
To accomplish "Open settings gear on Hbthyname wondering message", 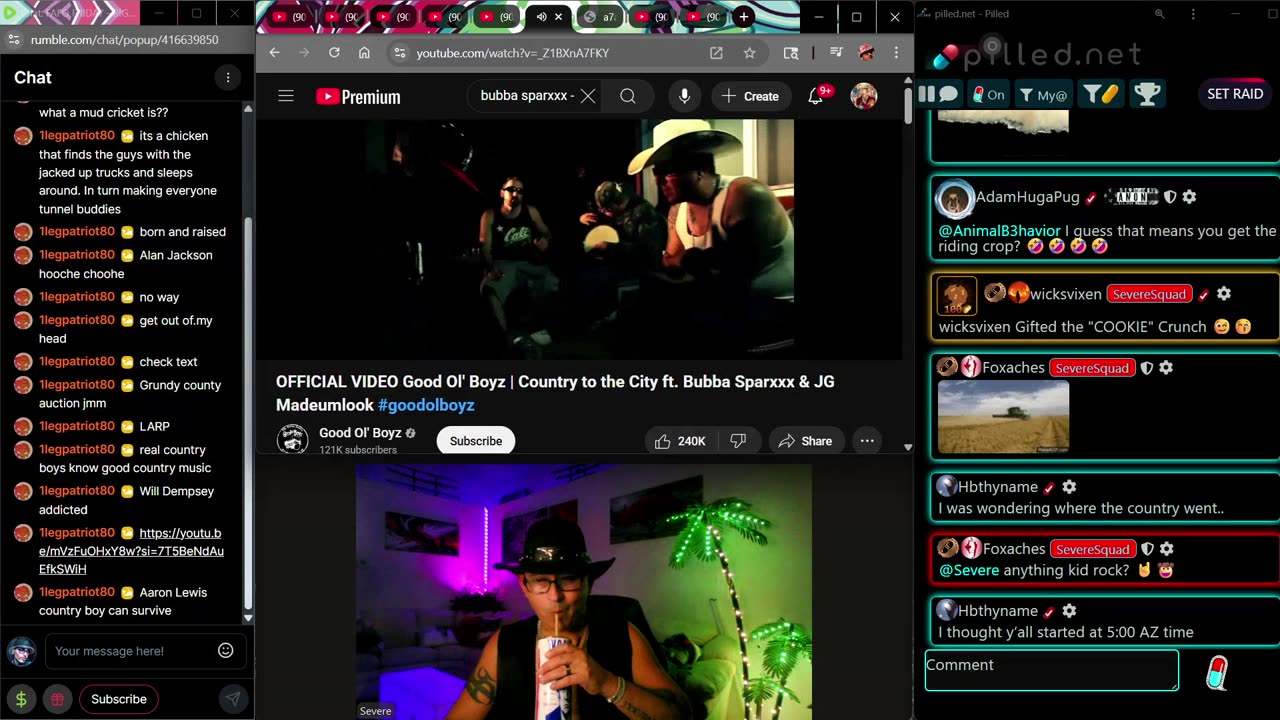I will pyautogui.click(x=1069, y=487).
